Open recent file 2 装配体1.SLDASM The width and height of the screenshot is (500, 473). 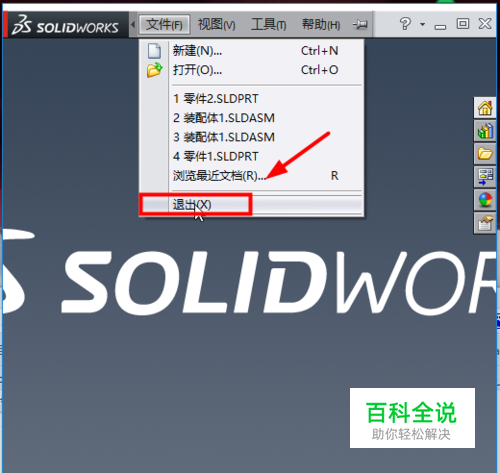point(251,118)
